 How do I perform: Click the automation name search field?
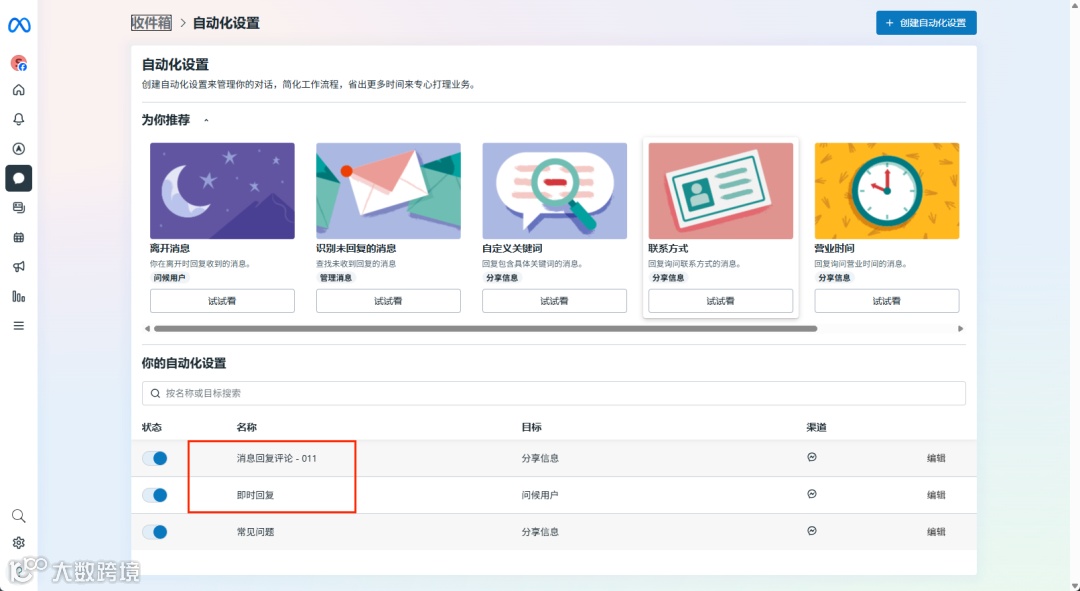(x=554, y=393)
